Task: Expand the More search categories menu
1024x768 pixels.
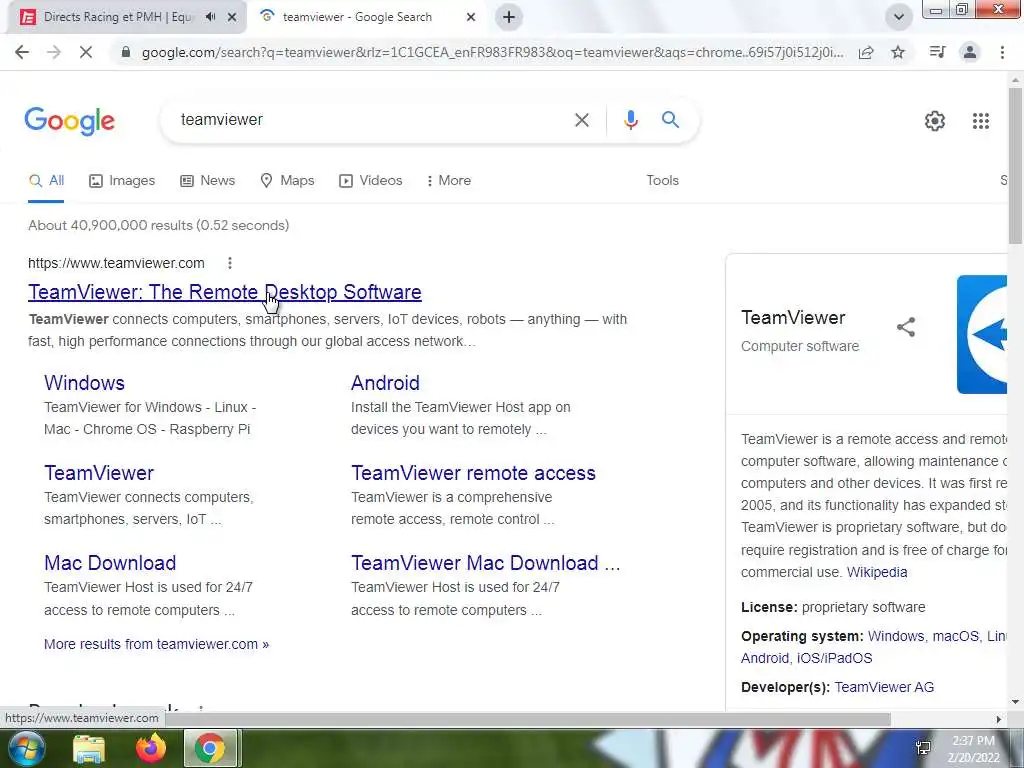Action: tap(449, 181)
